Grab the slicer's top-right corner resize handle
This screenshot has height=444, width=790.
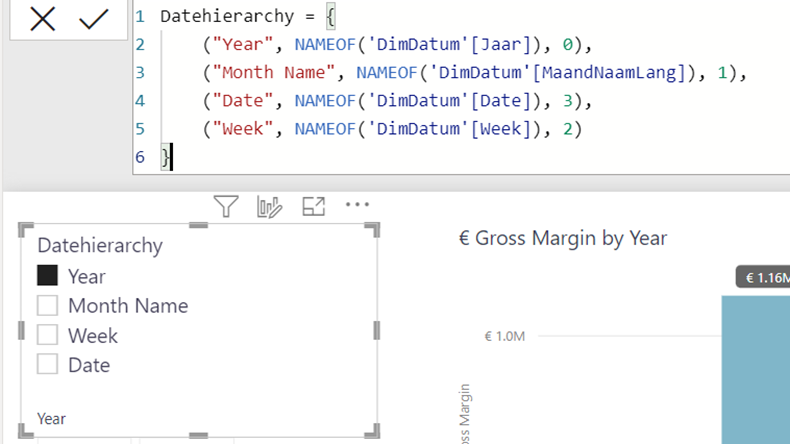373,228
